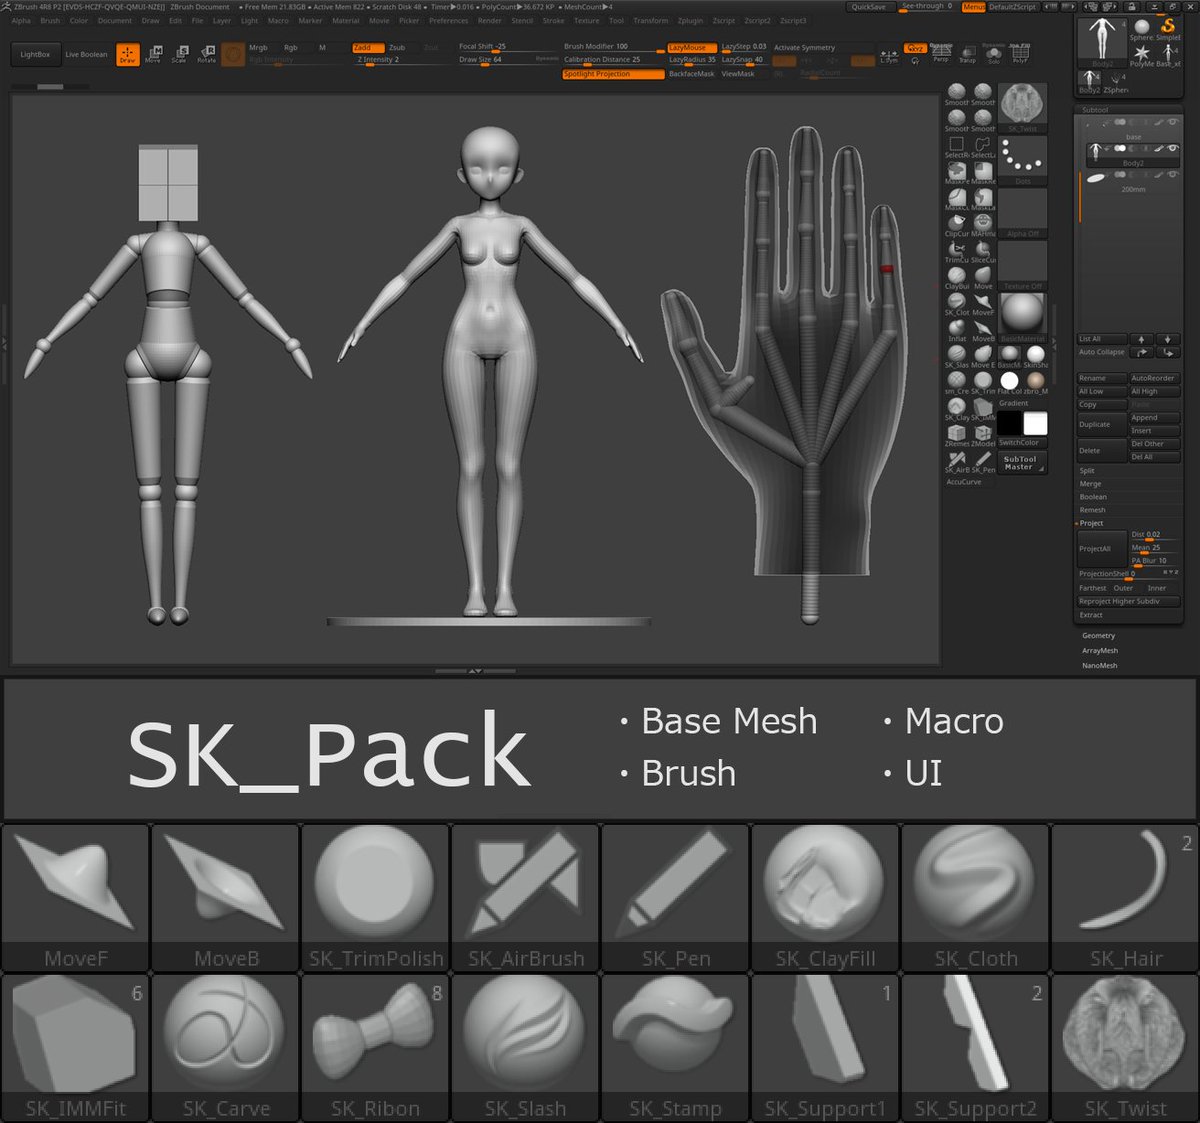Switch to Scale transform mode

click(180, 54)
